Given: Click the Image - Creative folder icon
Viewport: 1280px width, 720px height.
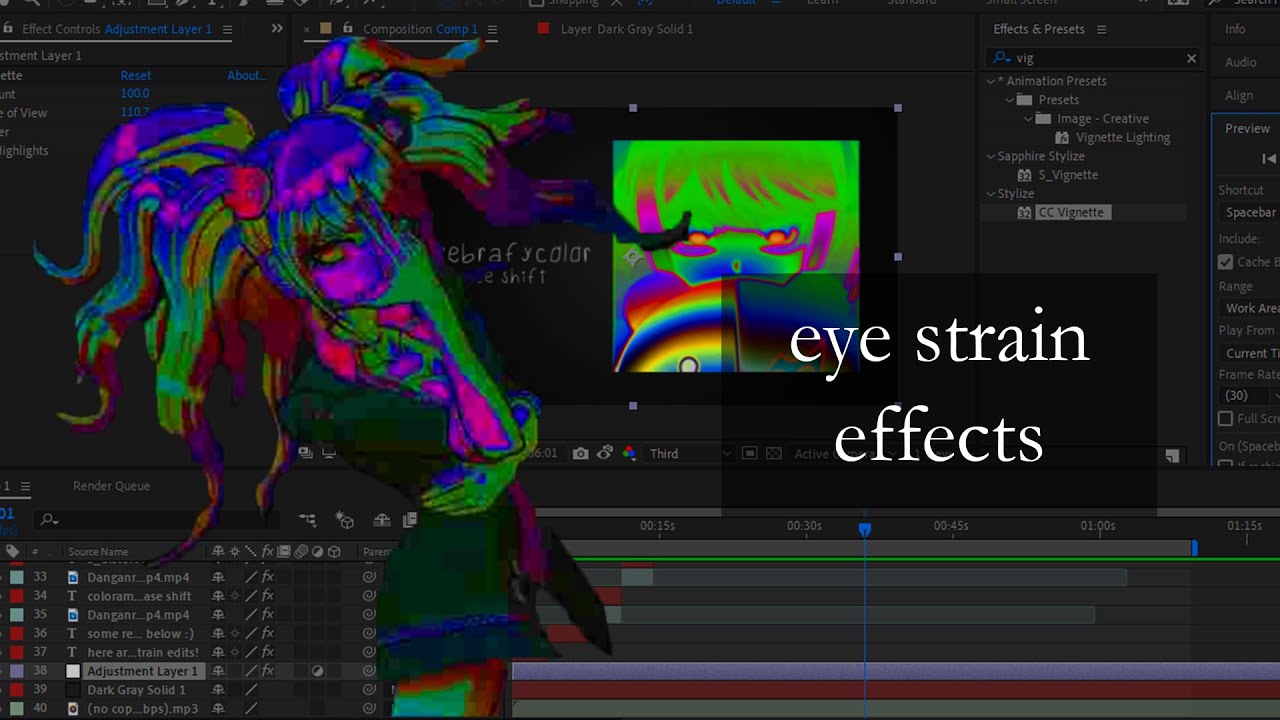Looking at the screenshot, I should pyautogui.click(x=1043, y=119).
